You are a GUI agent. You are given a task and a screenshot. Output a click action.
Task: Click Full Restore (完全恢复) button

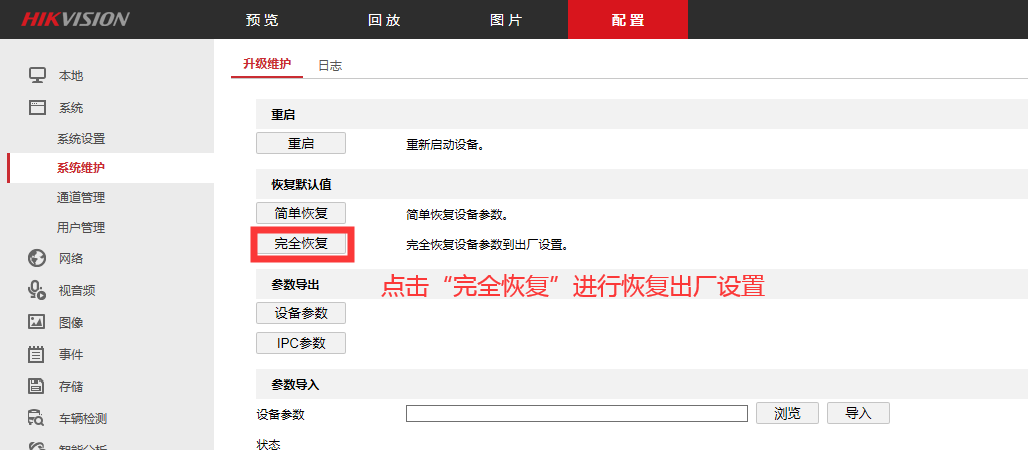pyautogui.click(x=301, y=243)
